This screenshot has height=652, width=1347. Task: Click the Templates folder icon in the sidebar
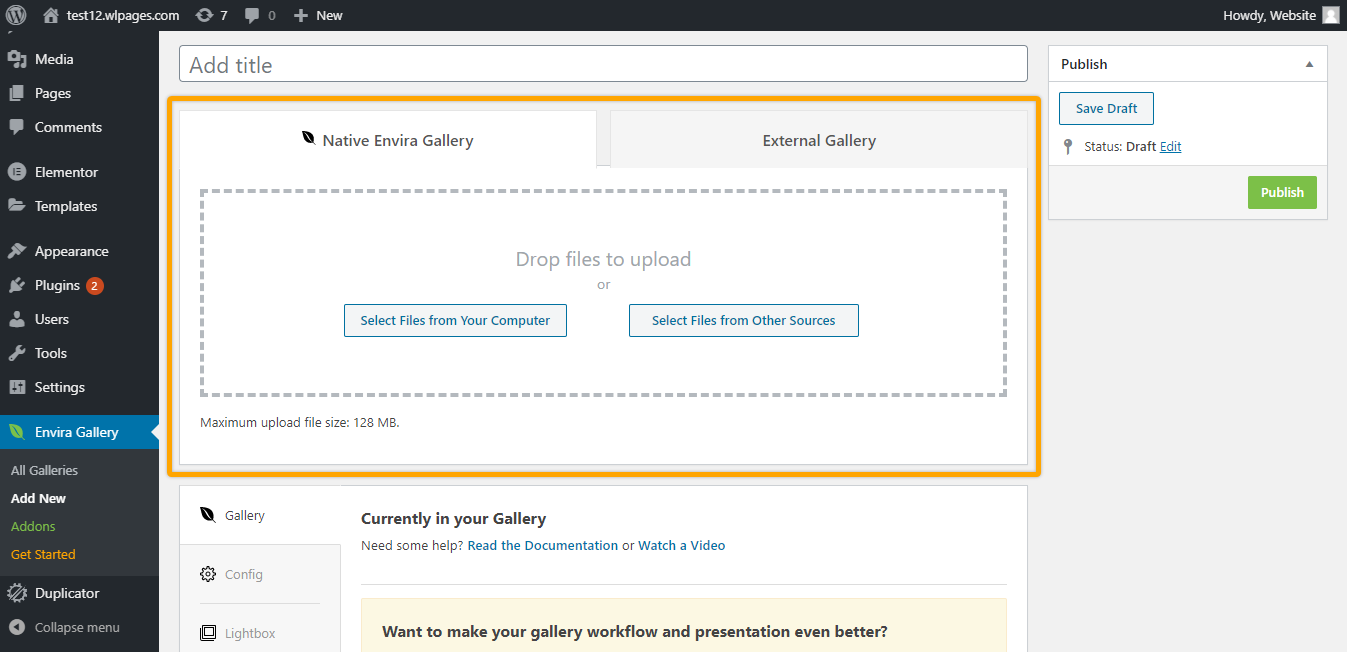pos(17,206)
